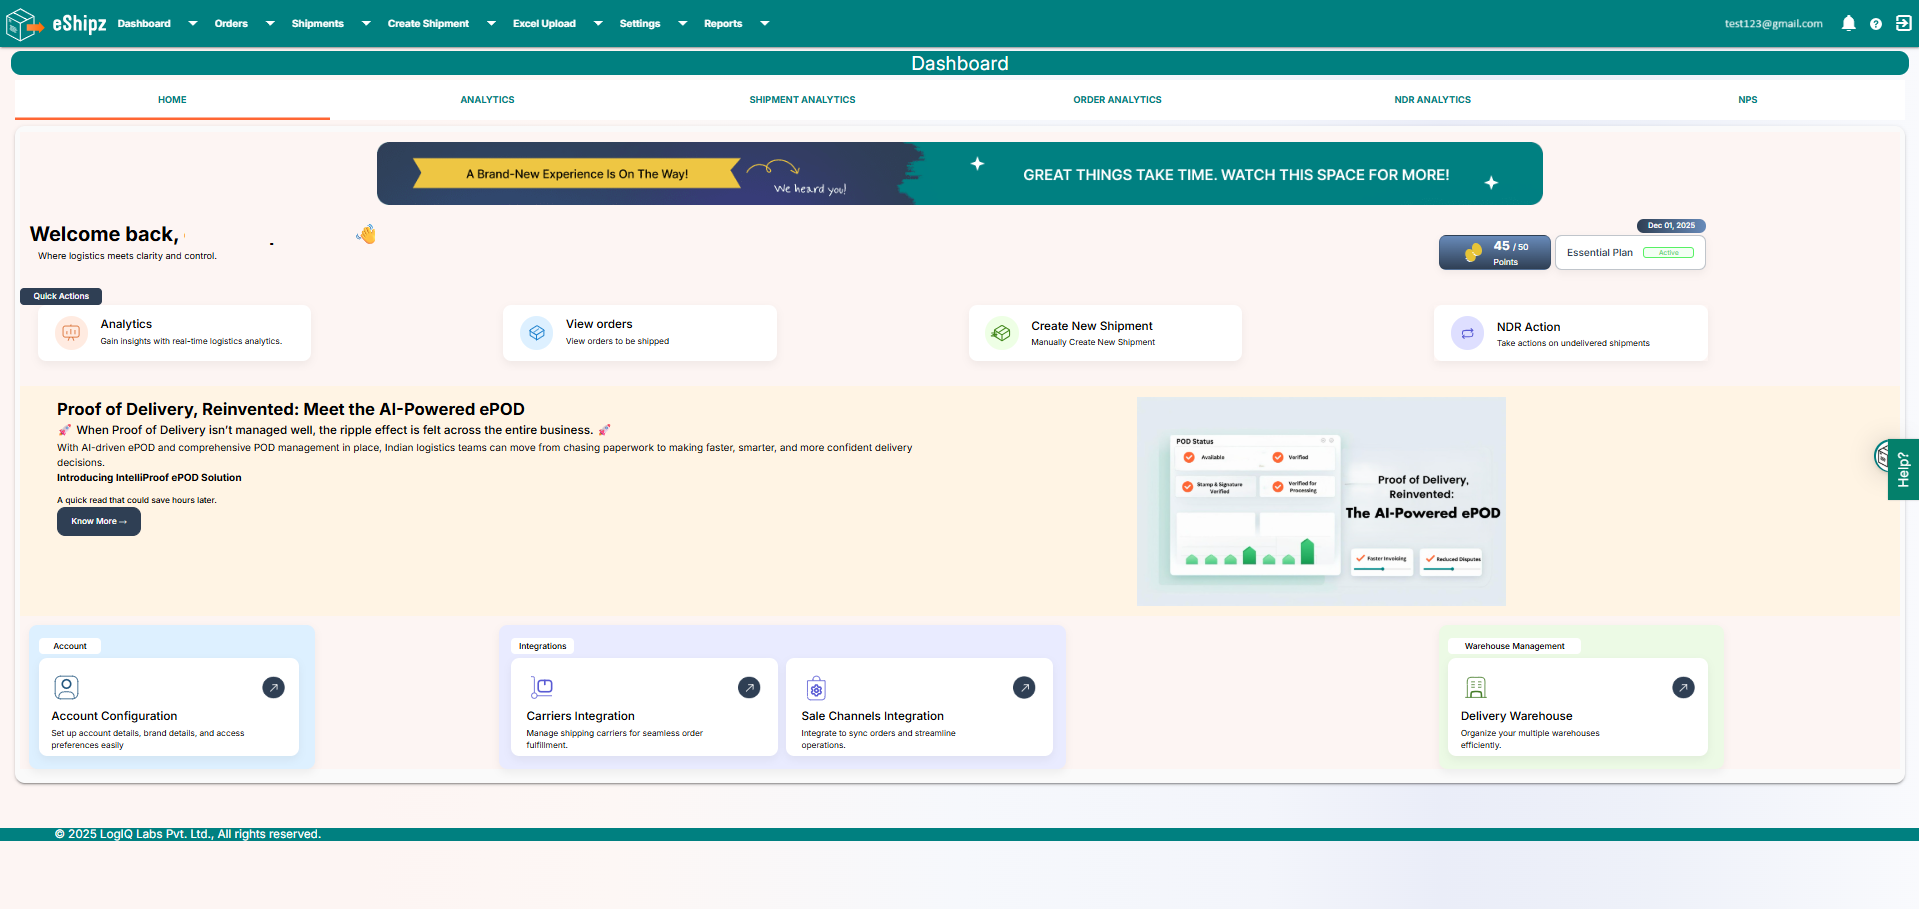Click the Know More button
Viewport: 1919px width, 909px height.
(x=98, y=521)
